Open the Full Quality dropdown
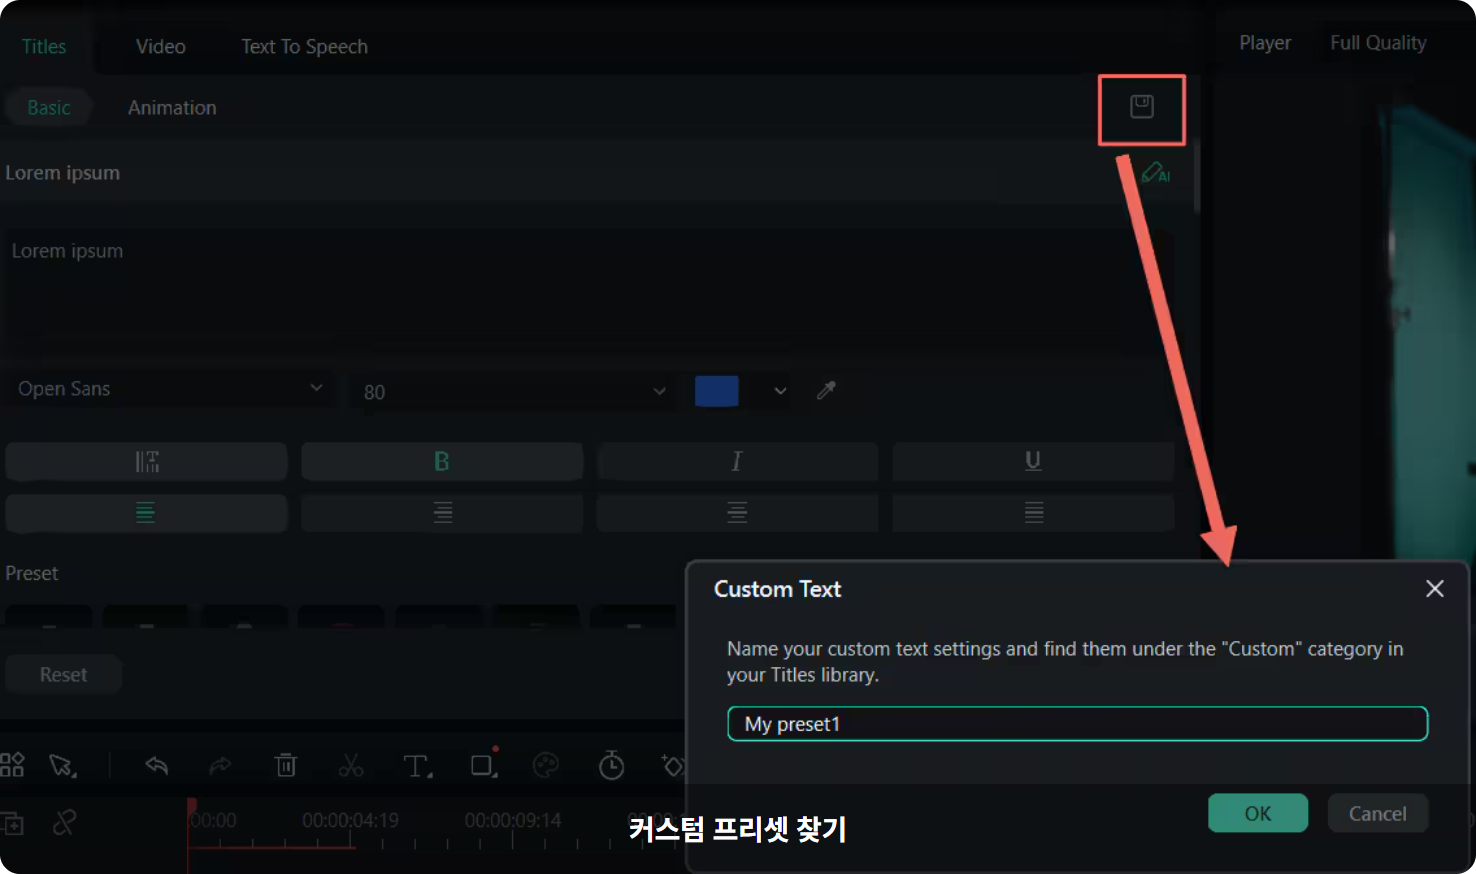 [1378, 43]
